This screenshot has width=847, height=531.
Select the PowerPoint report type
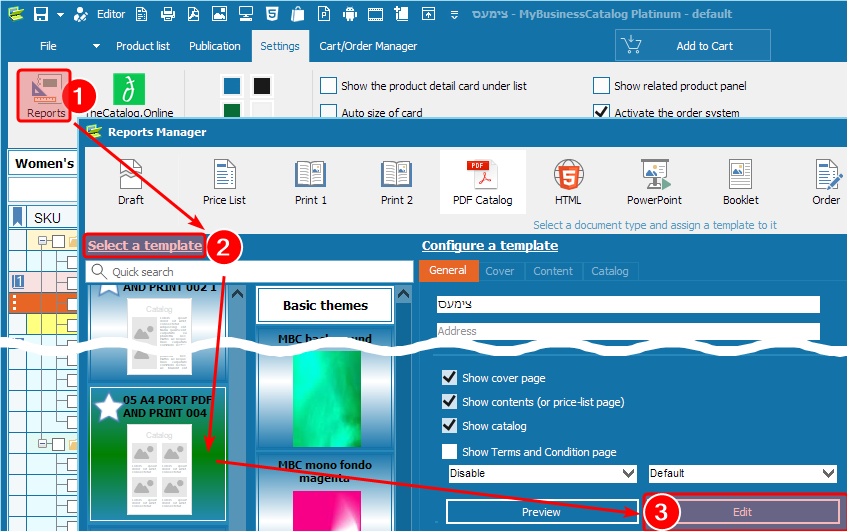pos(654,181)
